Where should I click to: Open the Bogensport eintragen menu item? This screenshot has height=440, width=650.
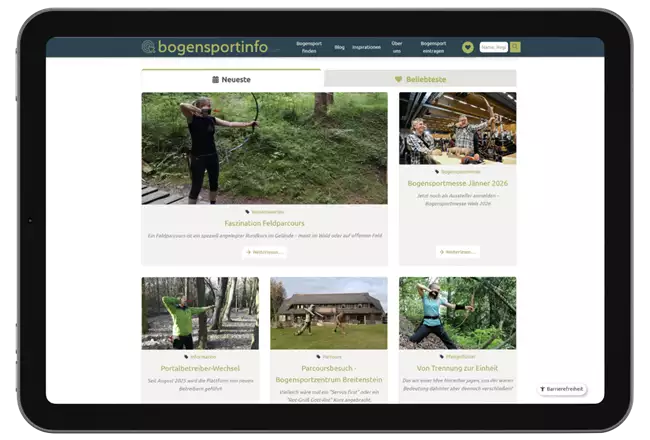(x=433, y=47)
